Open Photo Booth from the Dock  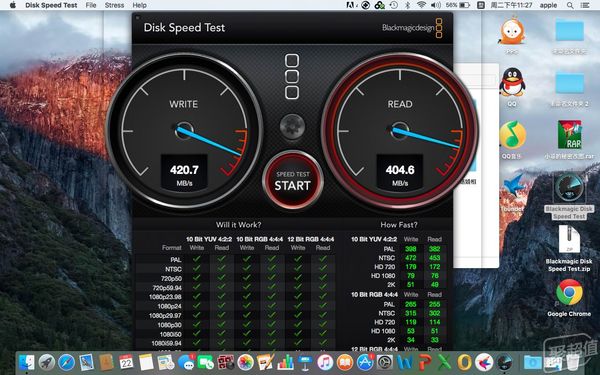[x=226, y=362]
